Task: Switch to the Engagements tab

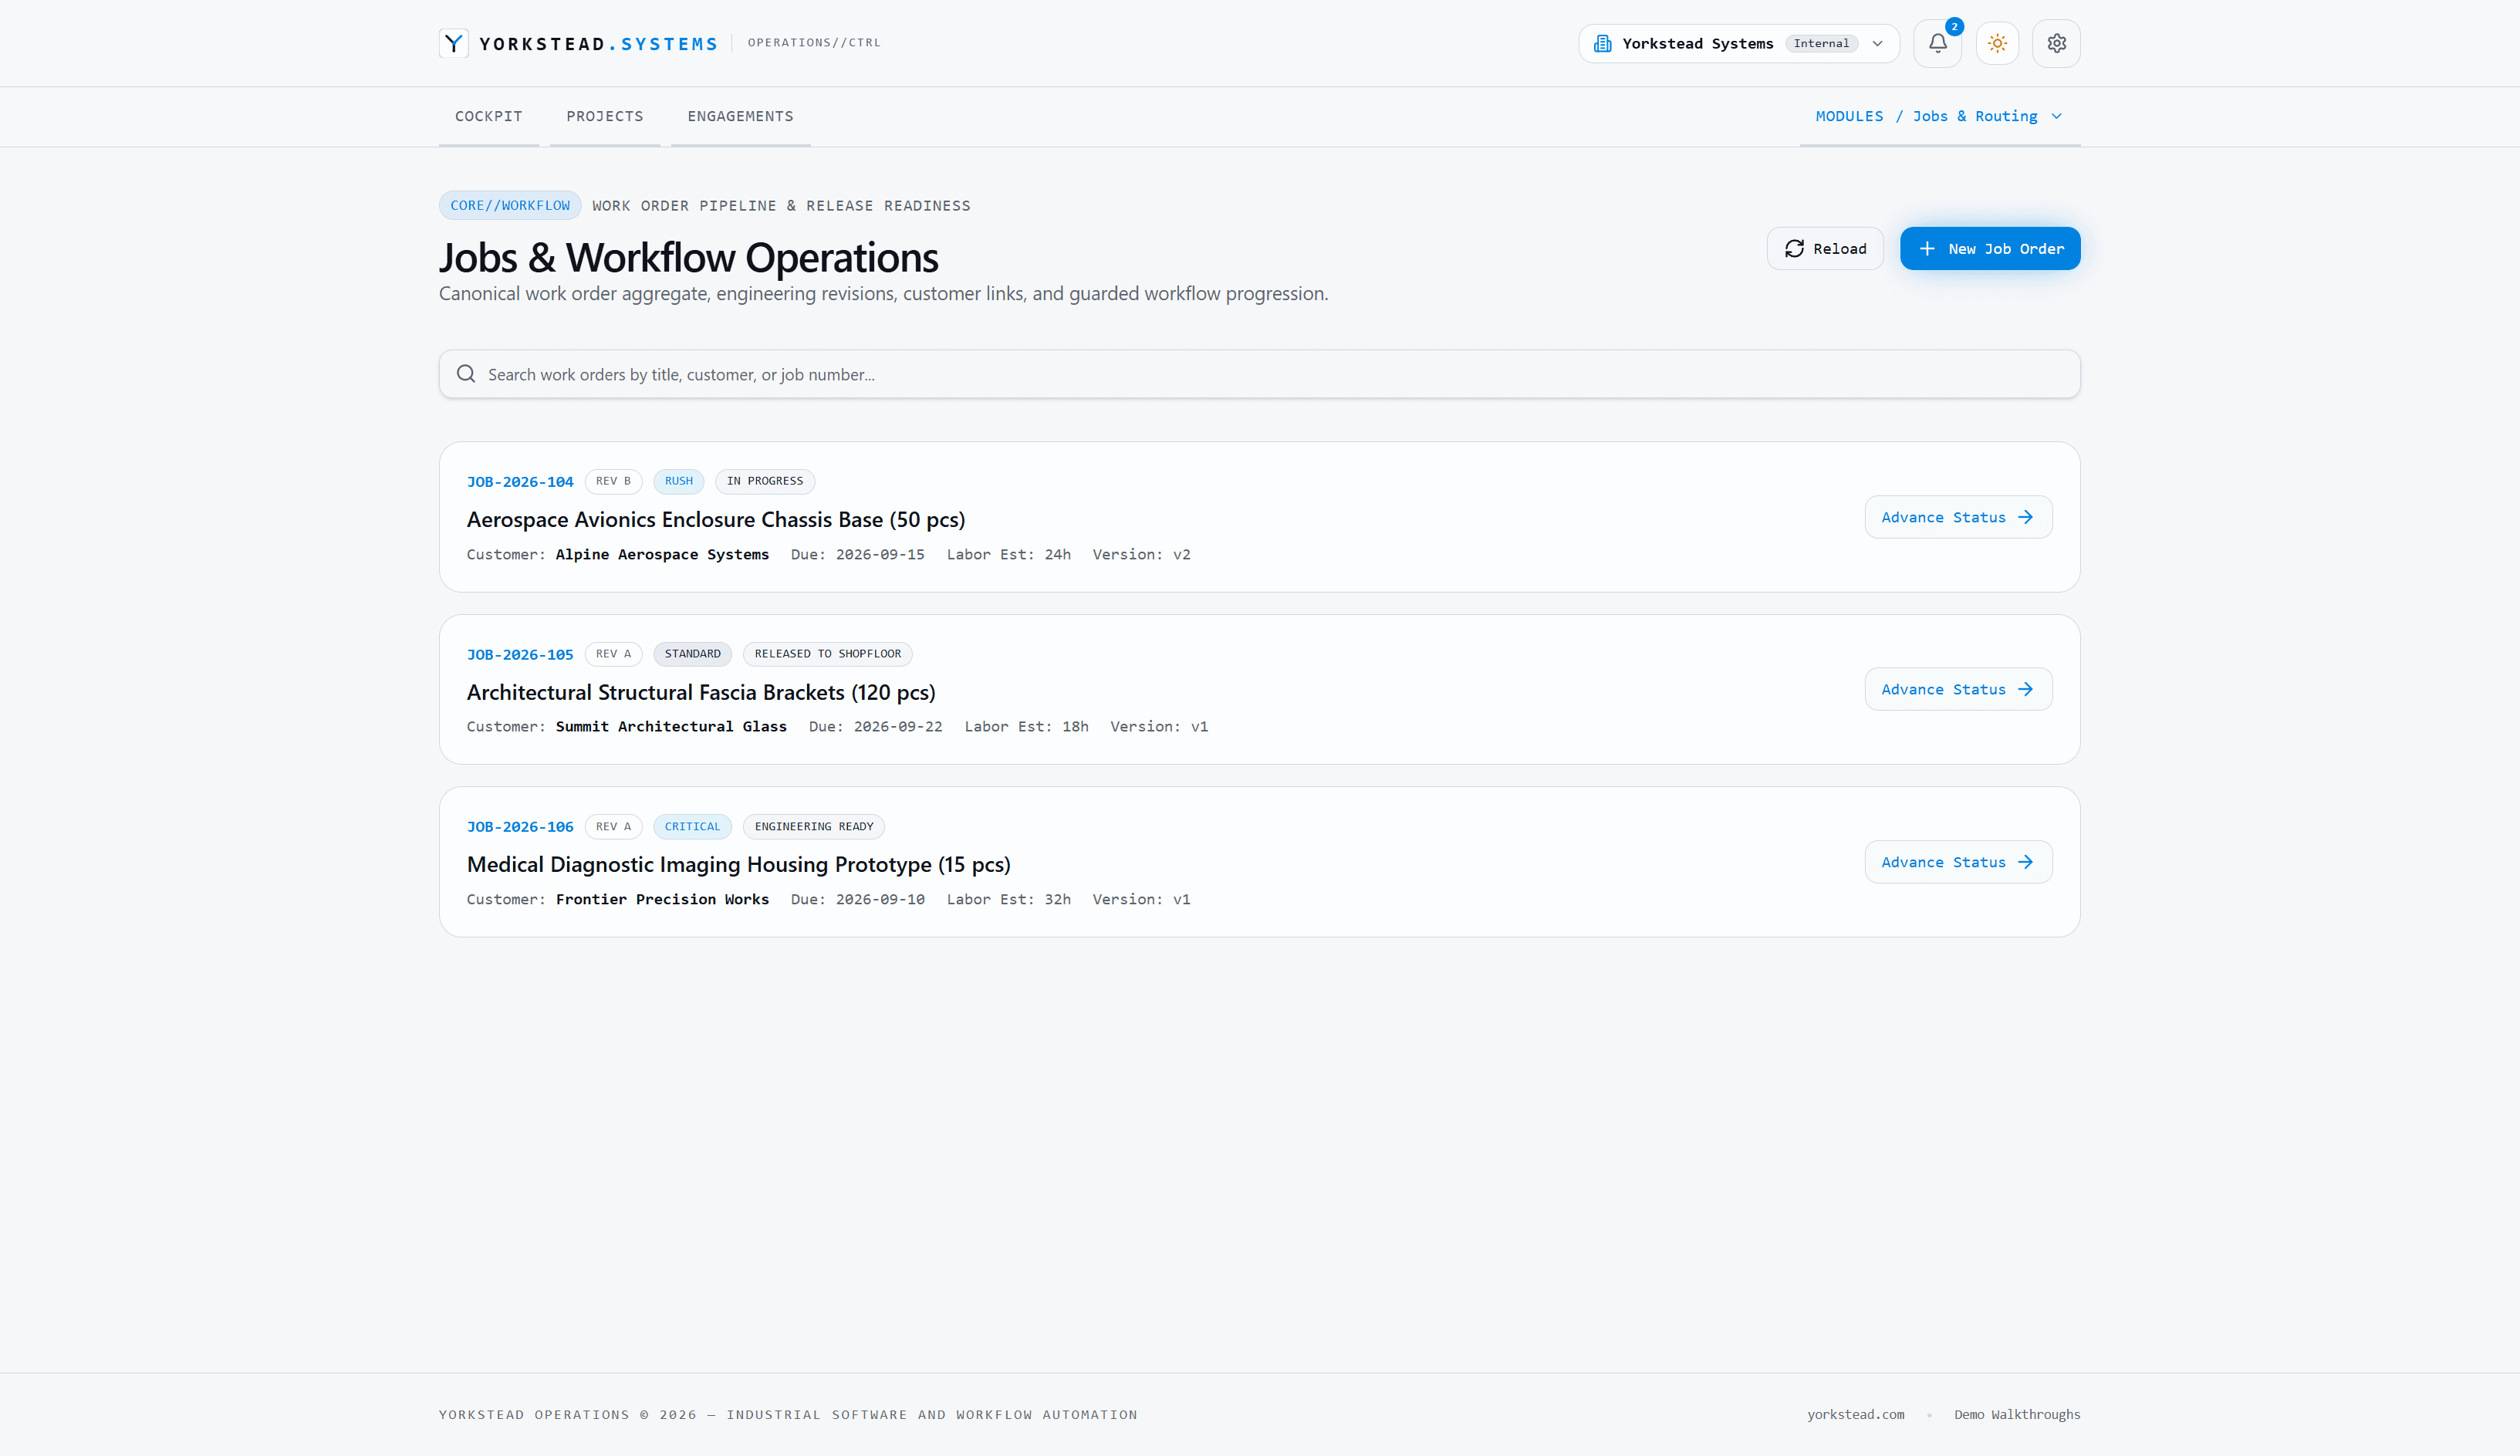Action: coord(740,116)
